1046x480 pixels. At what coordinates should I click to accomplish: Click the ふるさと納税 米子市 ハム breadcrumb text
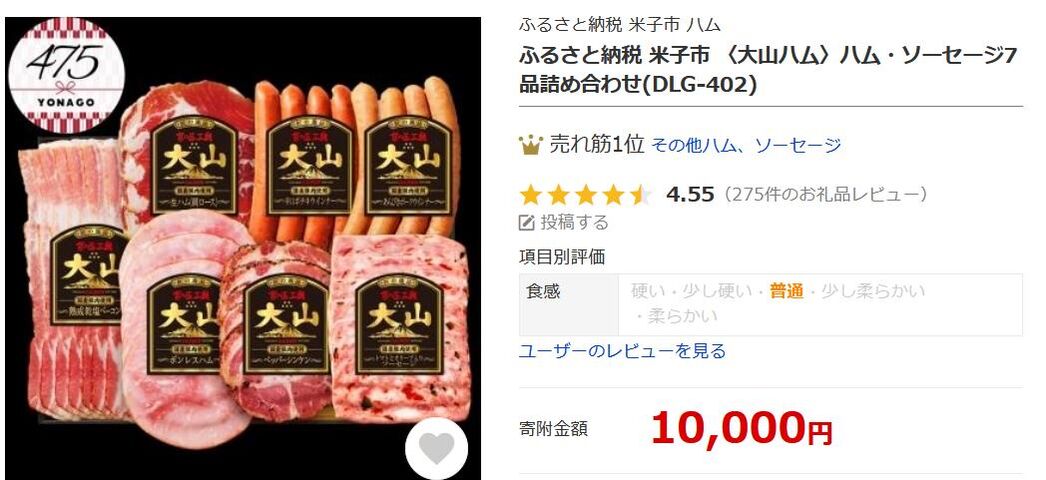click(620, 25)
